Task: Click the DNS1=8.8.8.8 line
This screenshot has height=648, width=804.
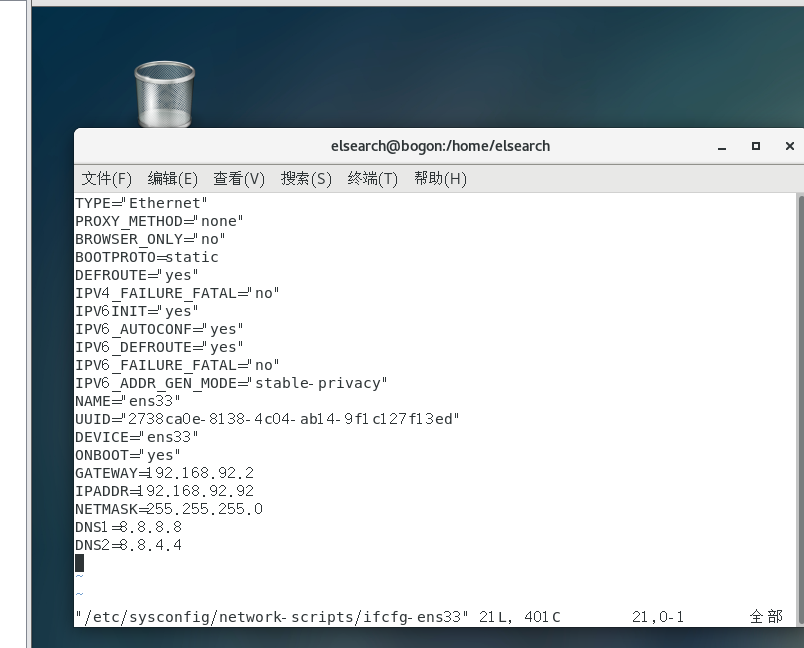Action: tap(129, 526)
